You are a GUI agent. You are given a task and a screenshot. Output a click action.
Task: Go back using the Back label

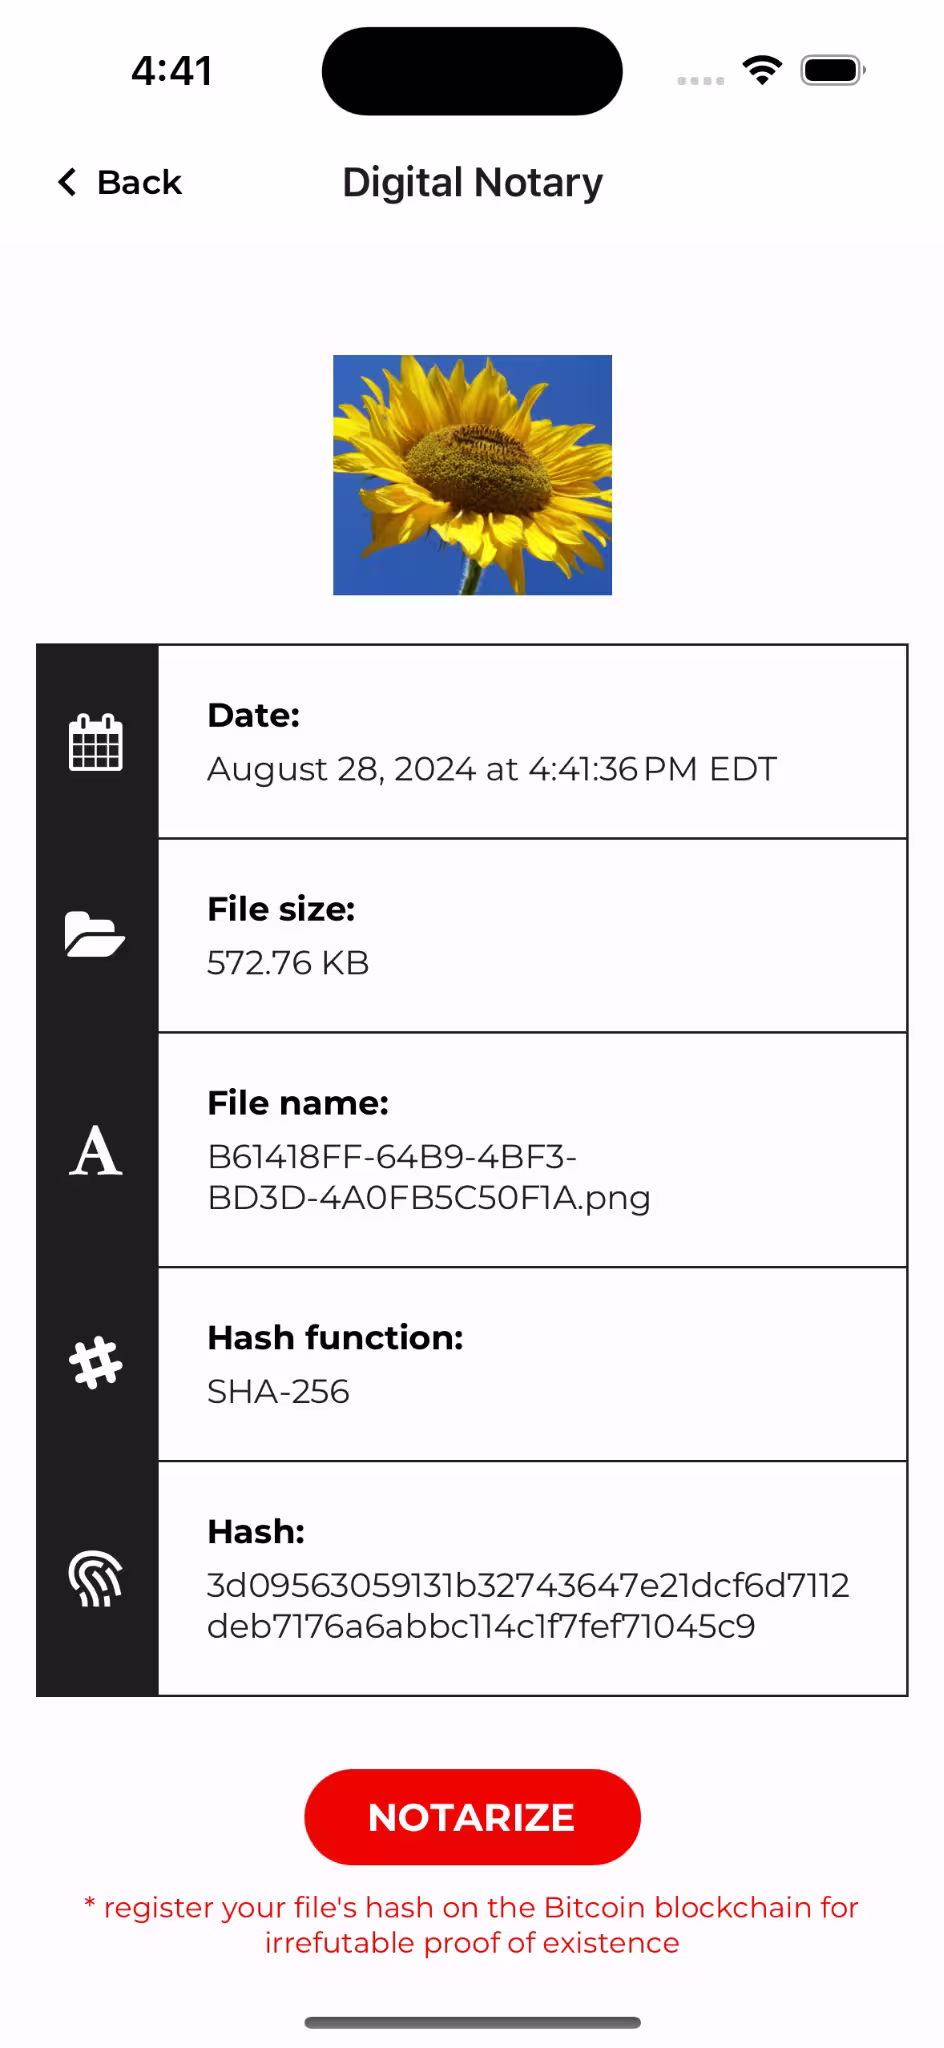click(x=139, y=182)
